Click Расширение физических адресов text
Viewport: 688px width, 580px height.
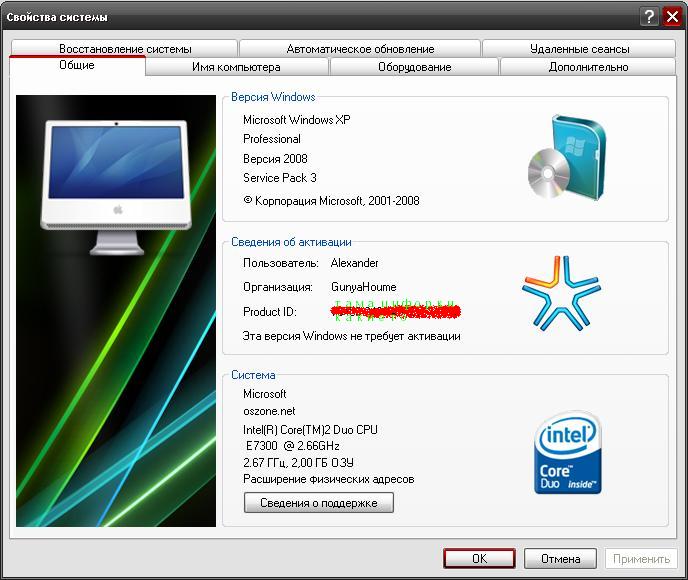pos(328,479)
